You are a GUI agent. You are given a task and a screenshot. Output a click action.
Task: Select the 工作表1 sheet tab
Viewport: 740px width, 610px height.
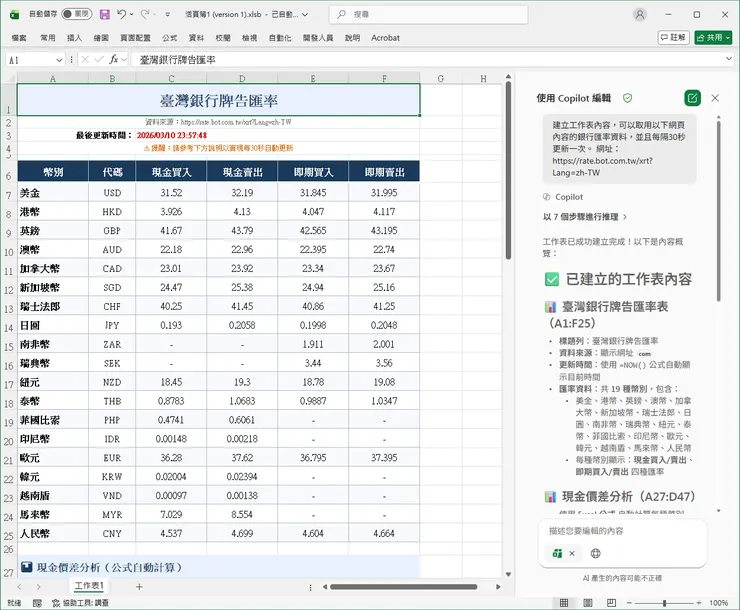[89, 585]
